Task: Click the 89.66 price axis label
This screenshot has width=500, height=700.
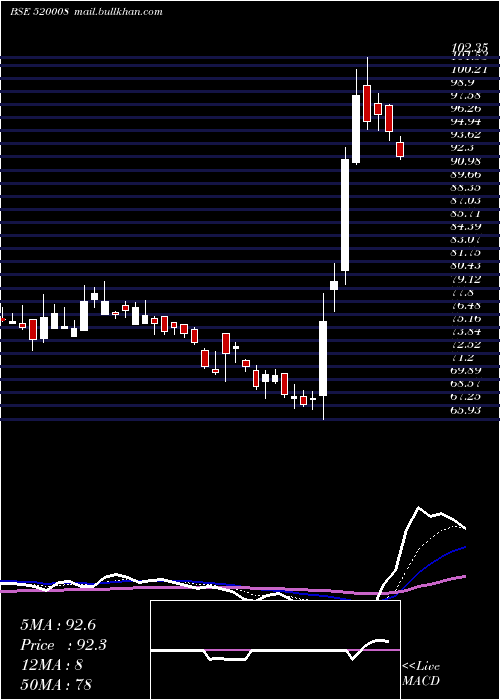Action: pyautogui.click(x=468, y=174)
